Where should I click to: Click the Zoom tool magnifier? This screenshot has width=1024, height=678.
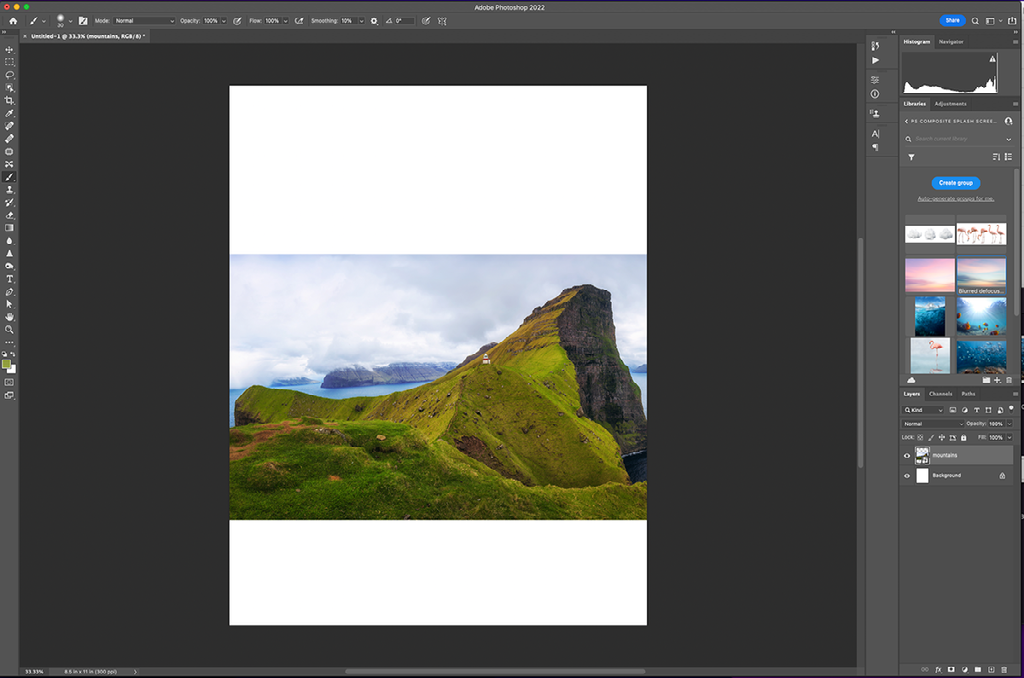pos(9,329)
